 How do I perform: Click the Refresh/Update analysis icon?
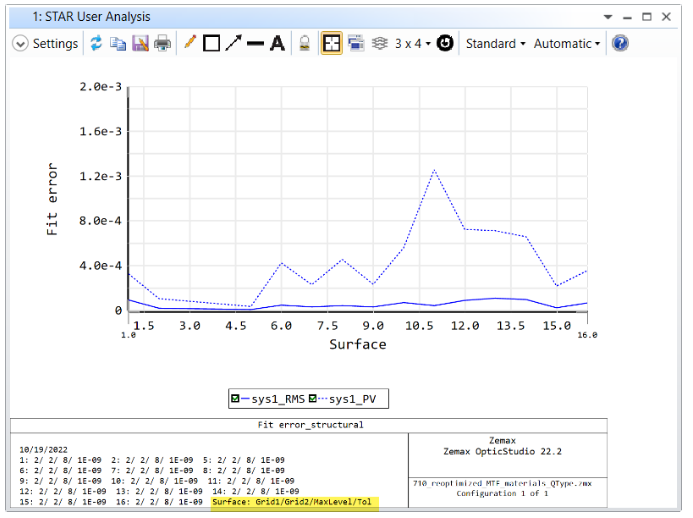[x=96, y=44]
